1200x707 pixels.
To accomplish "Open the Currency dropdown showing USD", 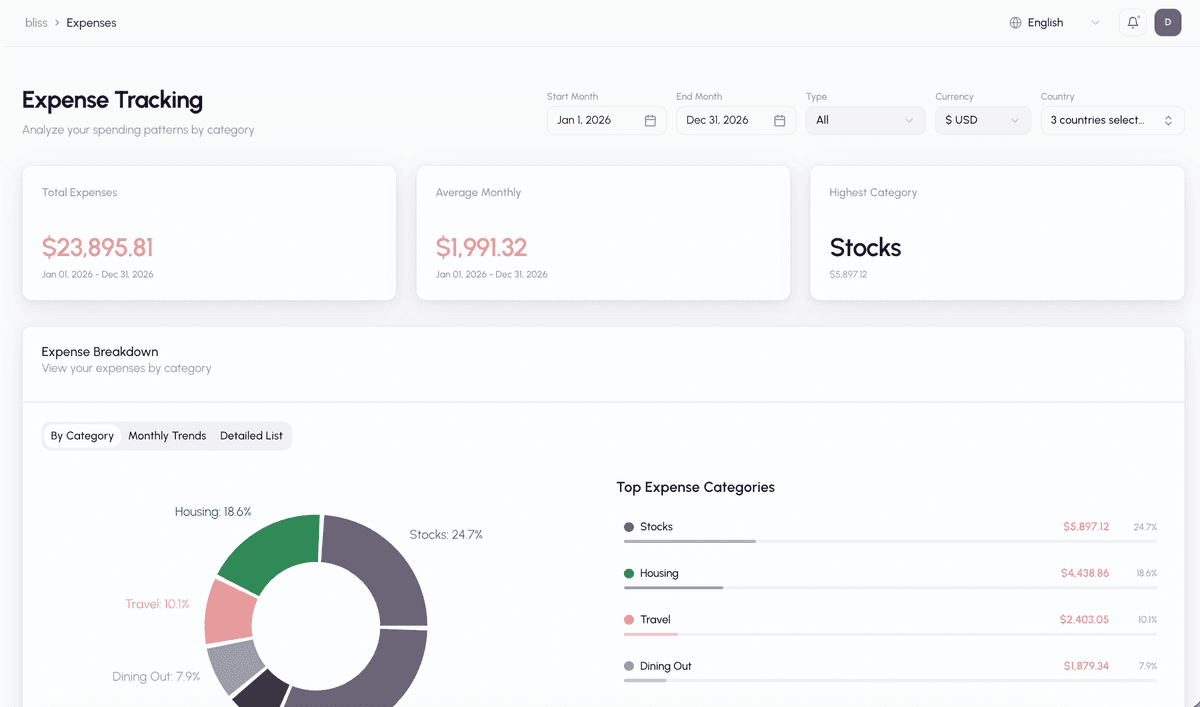I will pos(982,119).
